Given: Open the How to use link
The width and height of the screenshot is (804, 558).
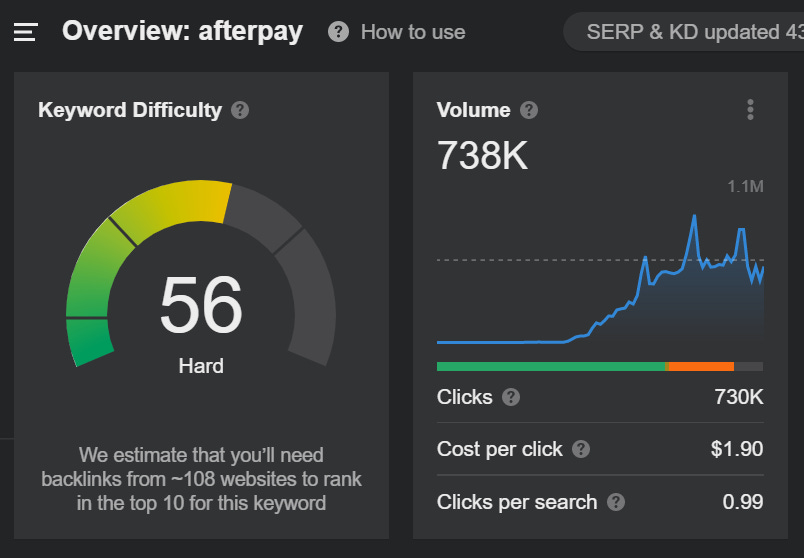Looking at the screenshot, I should coord(413,32).
